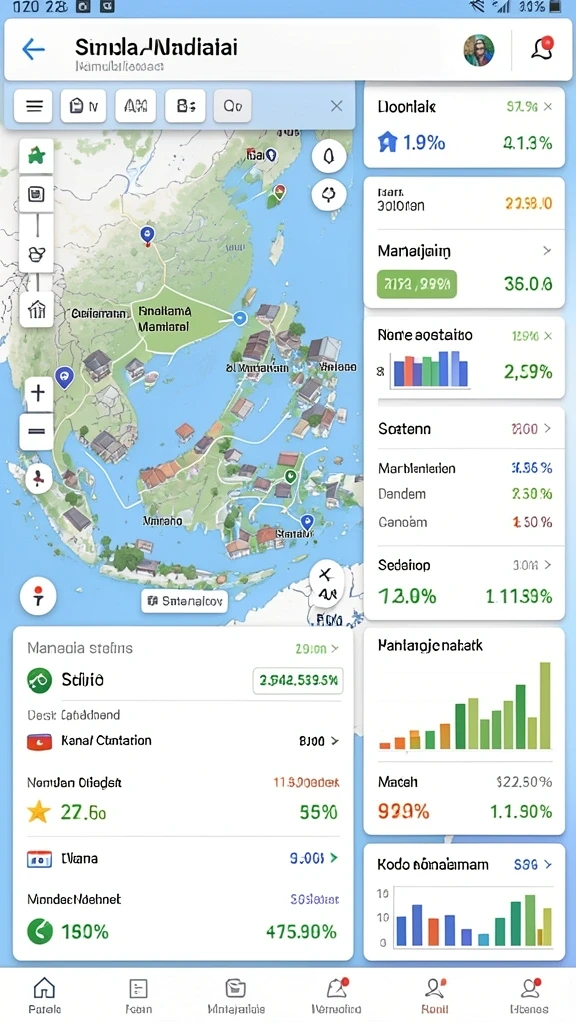The width and height of the screenshot is (576, 1024).
Task: Click the red flag beside Kanal Ctintation
Action: (x=39, y=741)
